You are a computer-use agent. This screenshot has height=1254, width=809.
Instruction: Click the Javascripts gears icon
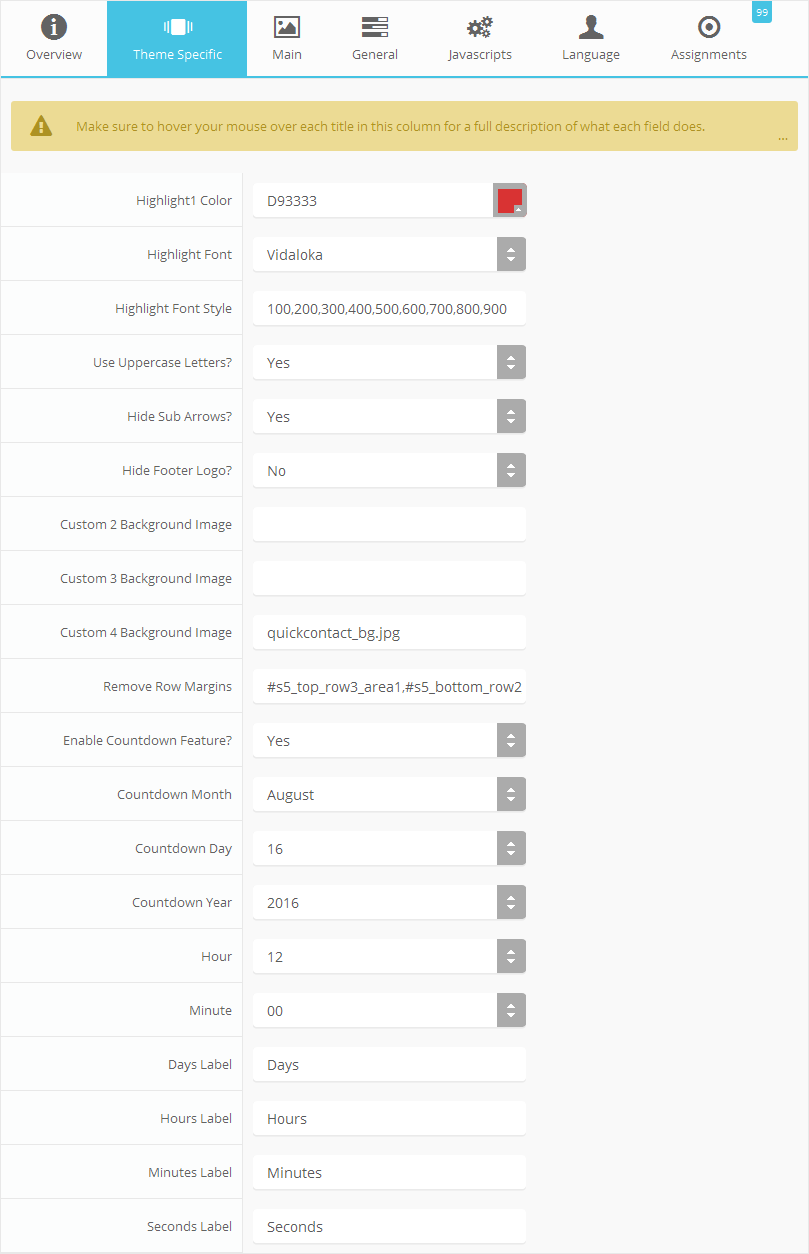point(479,27)
